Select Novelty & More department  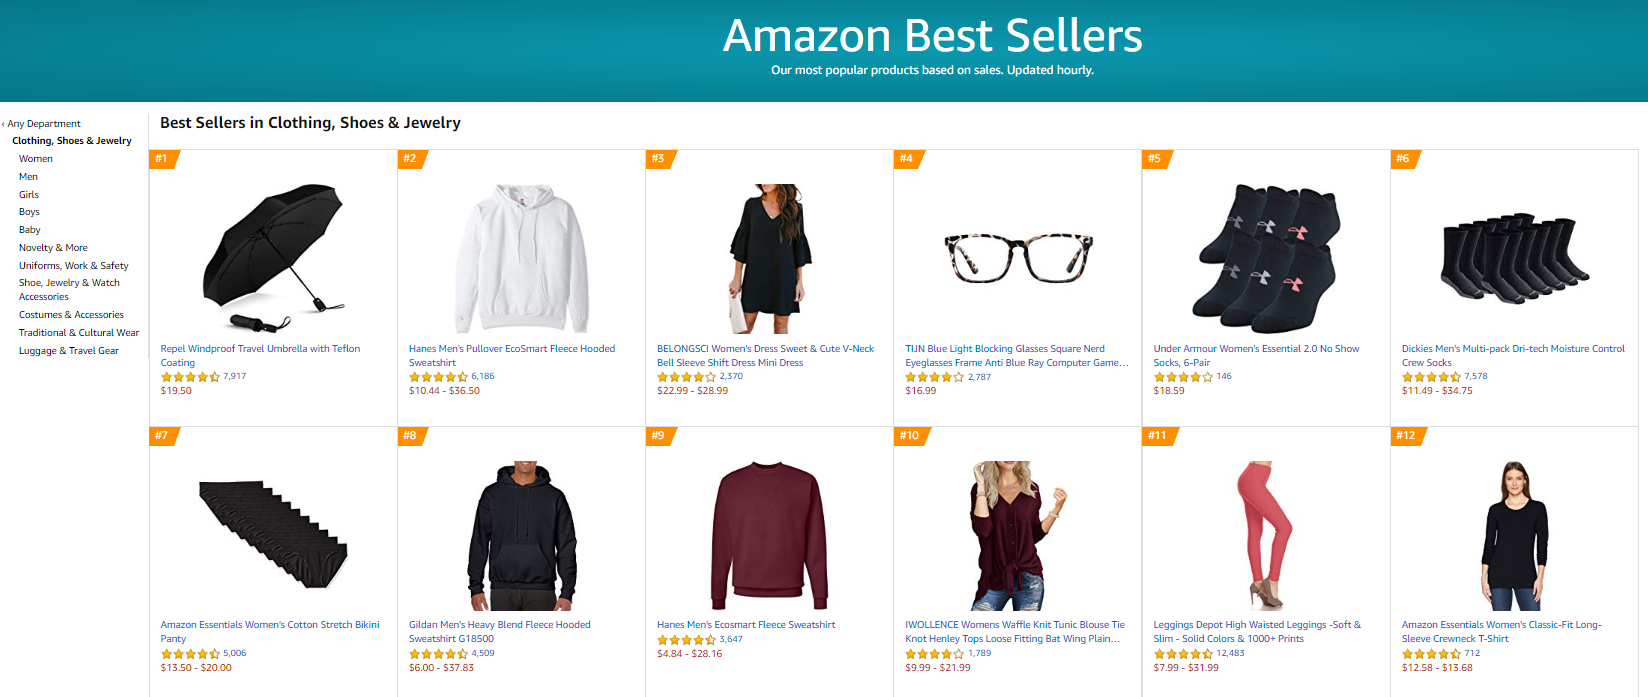tap(53, 247)
